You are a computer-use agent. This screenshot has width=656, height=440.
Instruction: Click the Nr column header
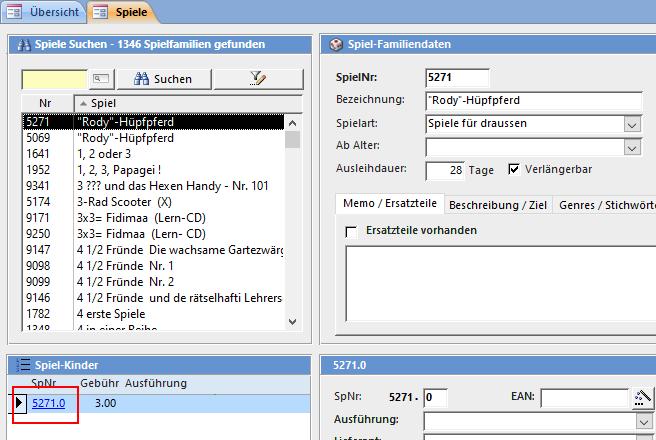[47, 103]
